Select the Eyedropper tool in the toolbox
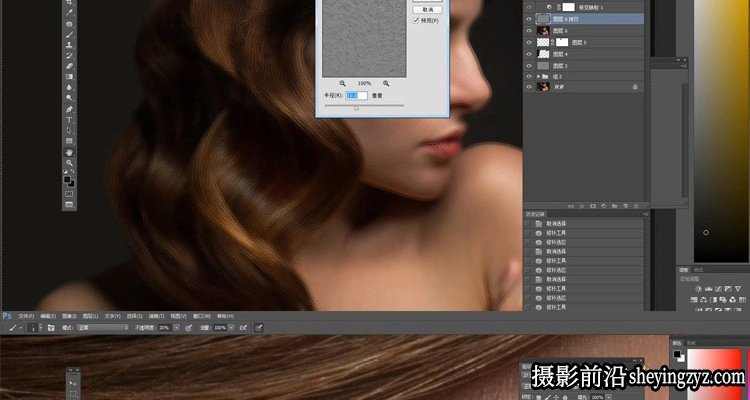This screenshot has height=400, width=750. point(69,12)
